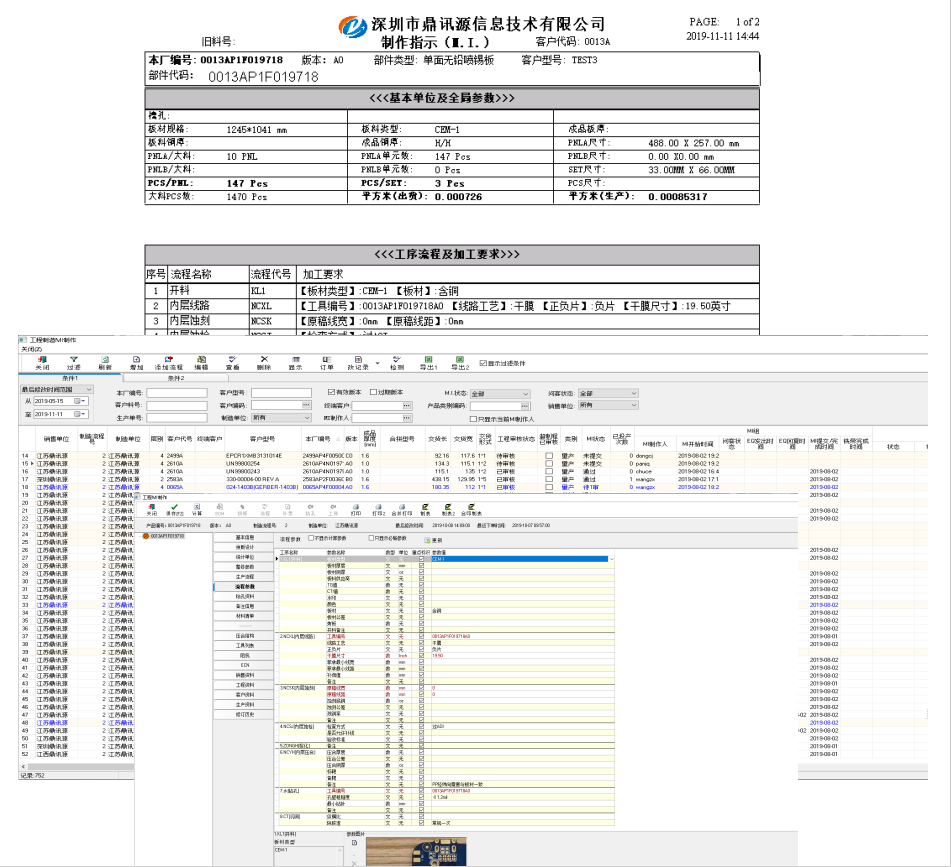This screenshot has height=867, width=951.
Task: Toggle 重点标识 checkbox for 板材厚度 parameter
Action: point(422,566)
